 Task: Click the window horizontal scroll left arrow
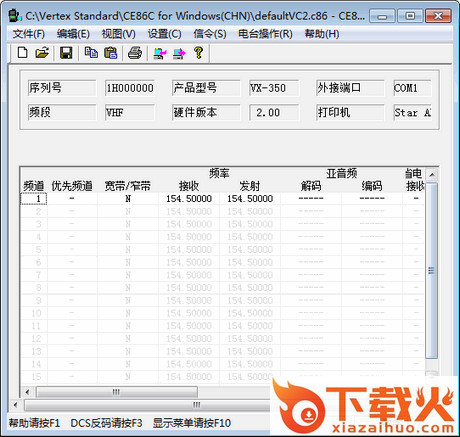point(15,405)
